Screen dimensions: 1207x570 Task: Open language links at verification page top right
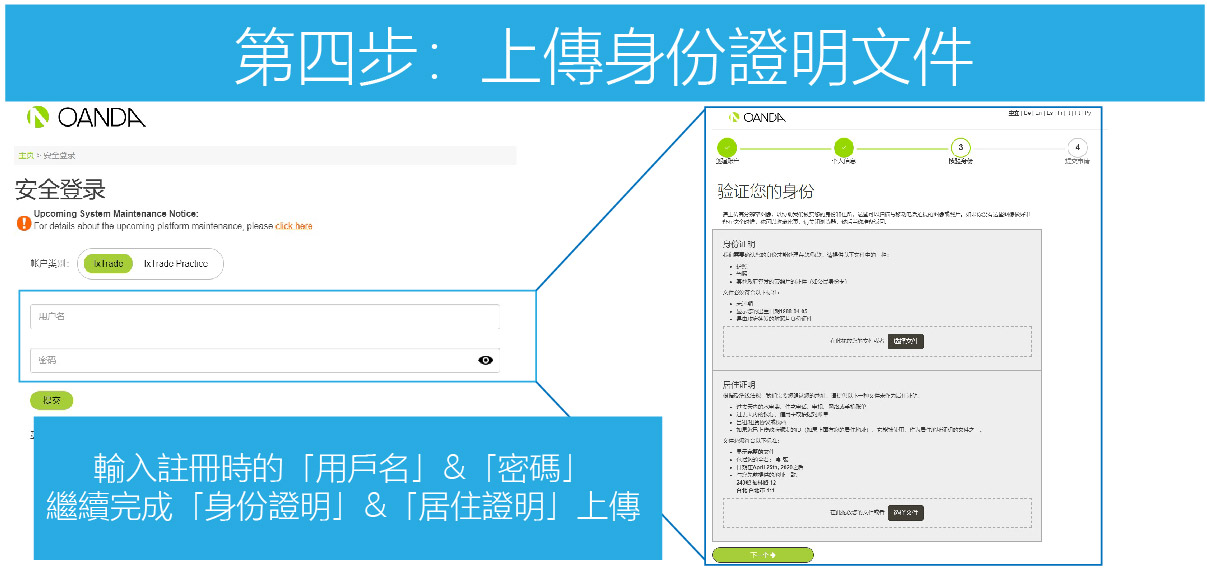[x=1050, y=114]
